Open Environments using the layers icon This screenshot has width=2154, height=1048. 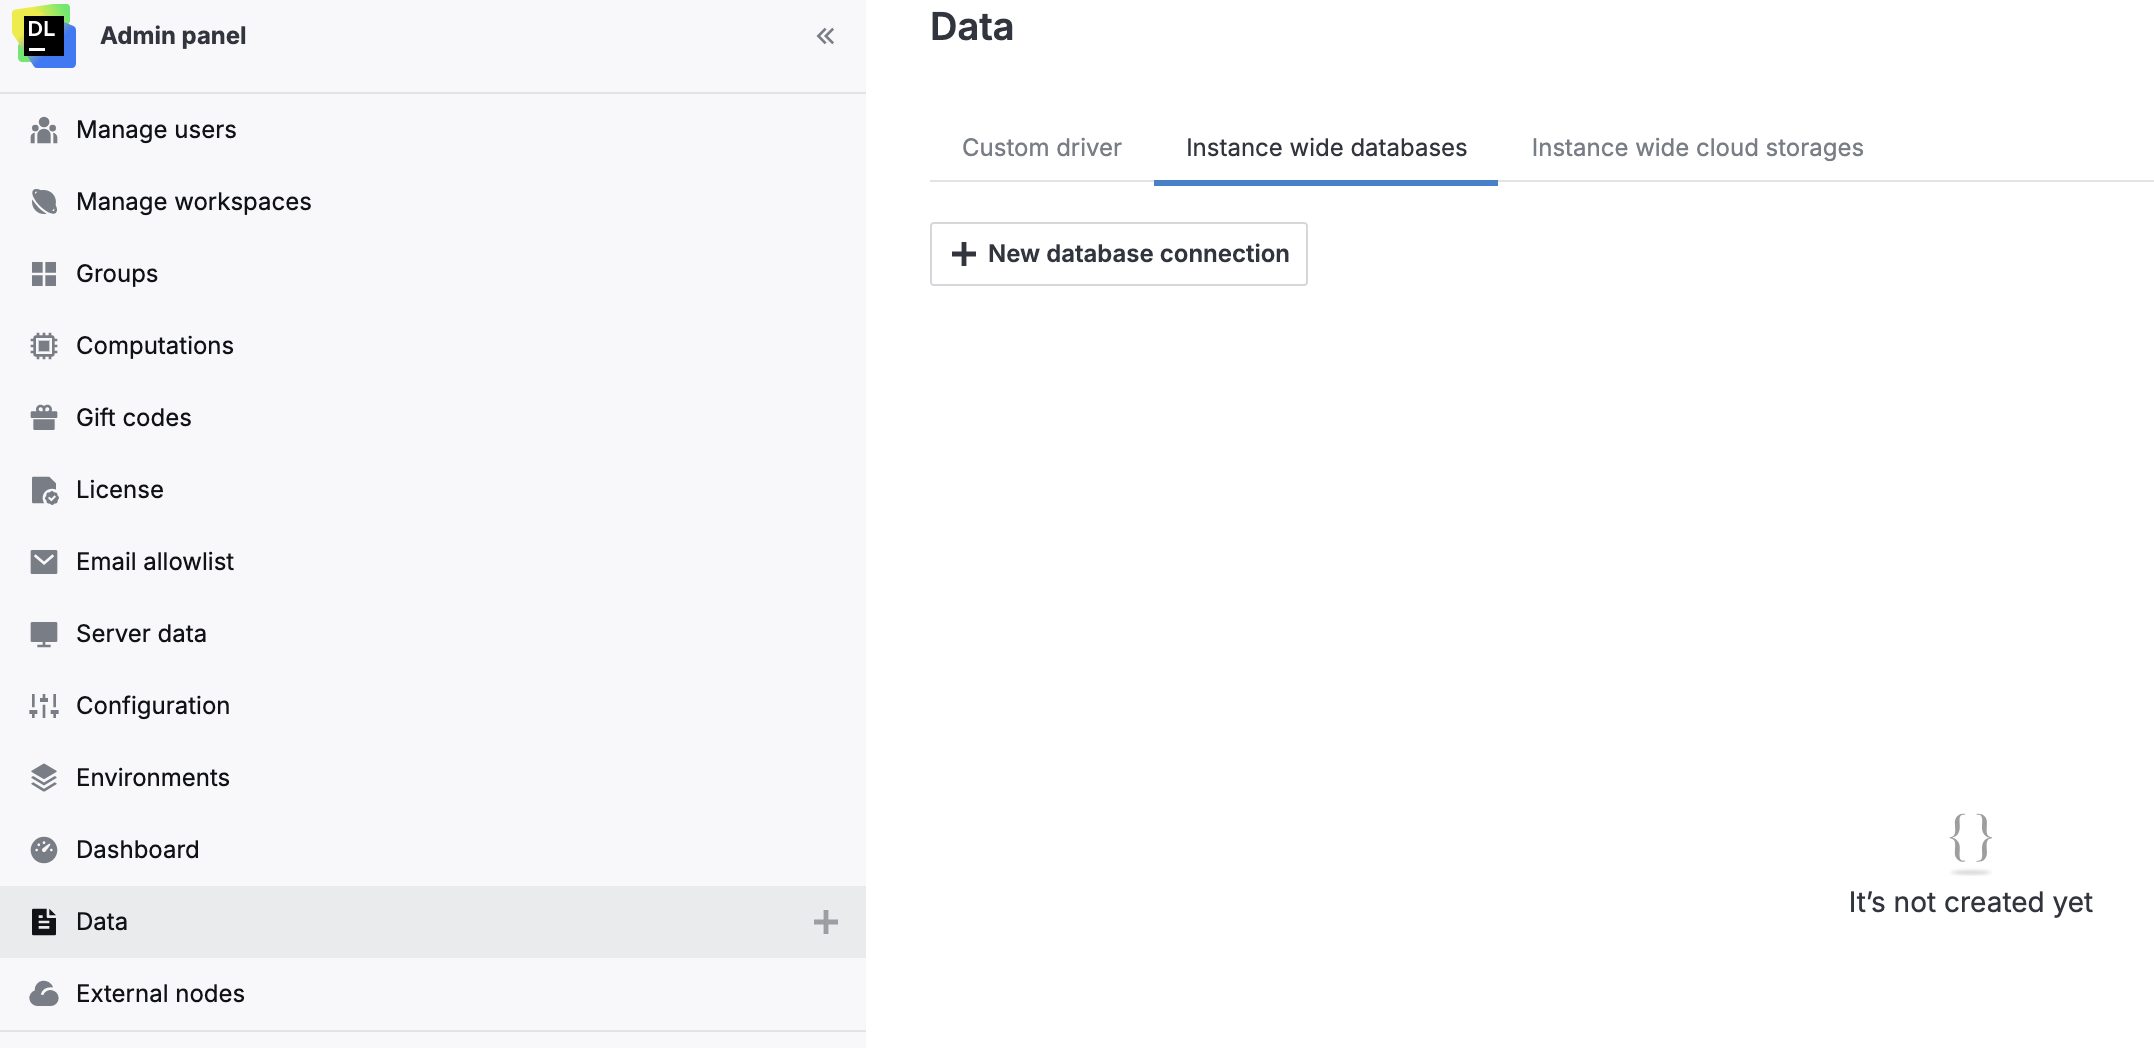coord(44,777)
